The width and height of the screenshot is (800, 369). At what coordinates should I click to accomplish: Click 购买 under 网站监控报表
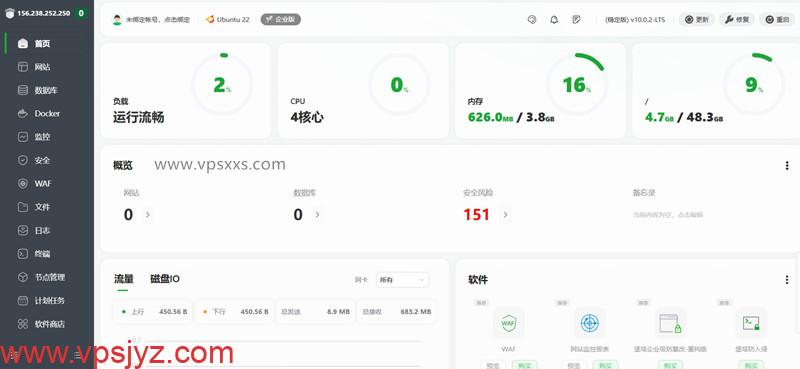[606, 365]
